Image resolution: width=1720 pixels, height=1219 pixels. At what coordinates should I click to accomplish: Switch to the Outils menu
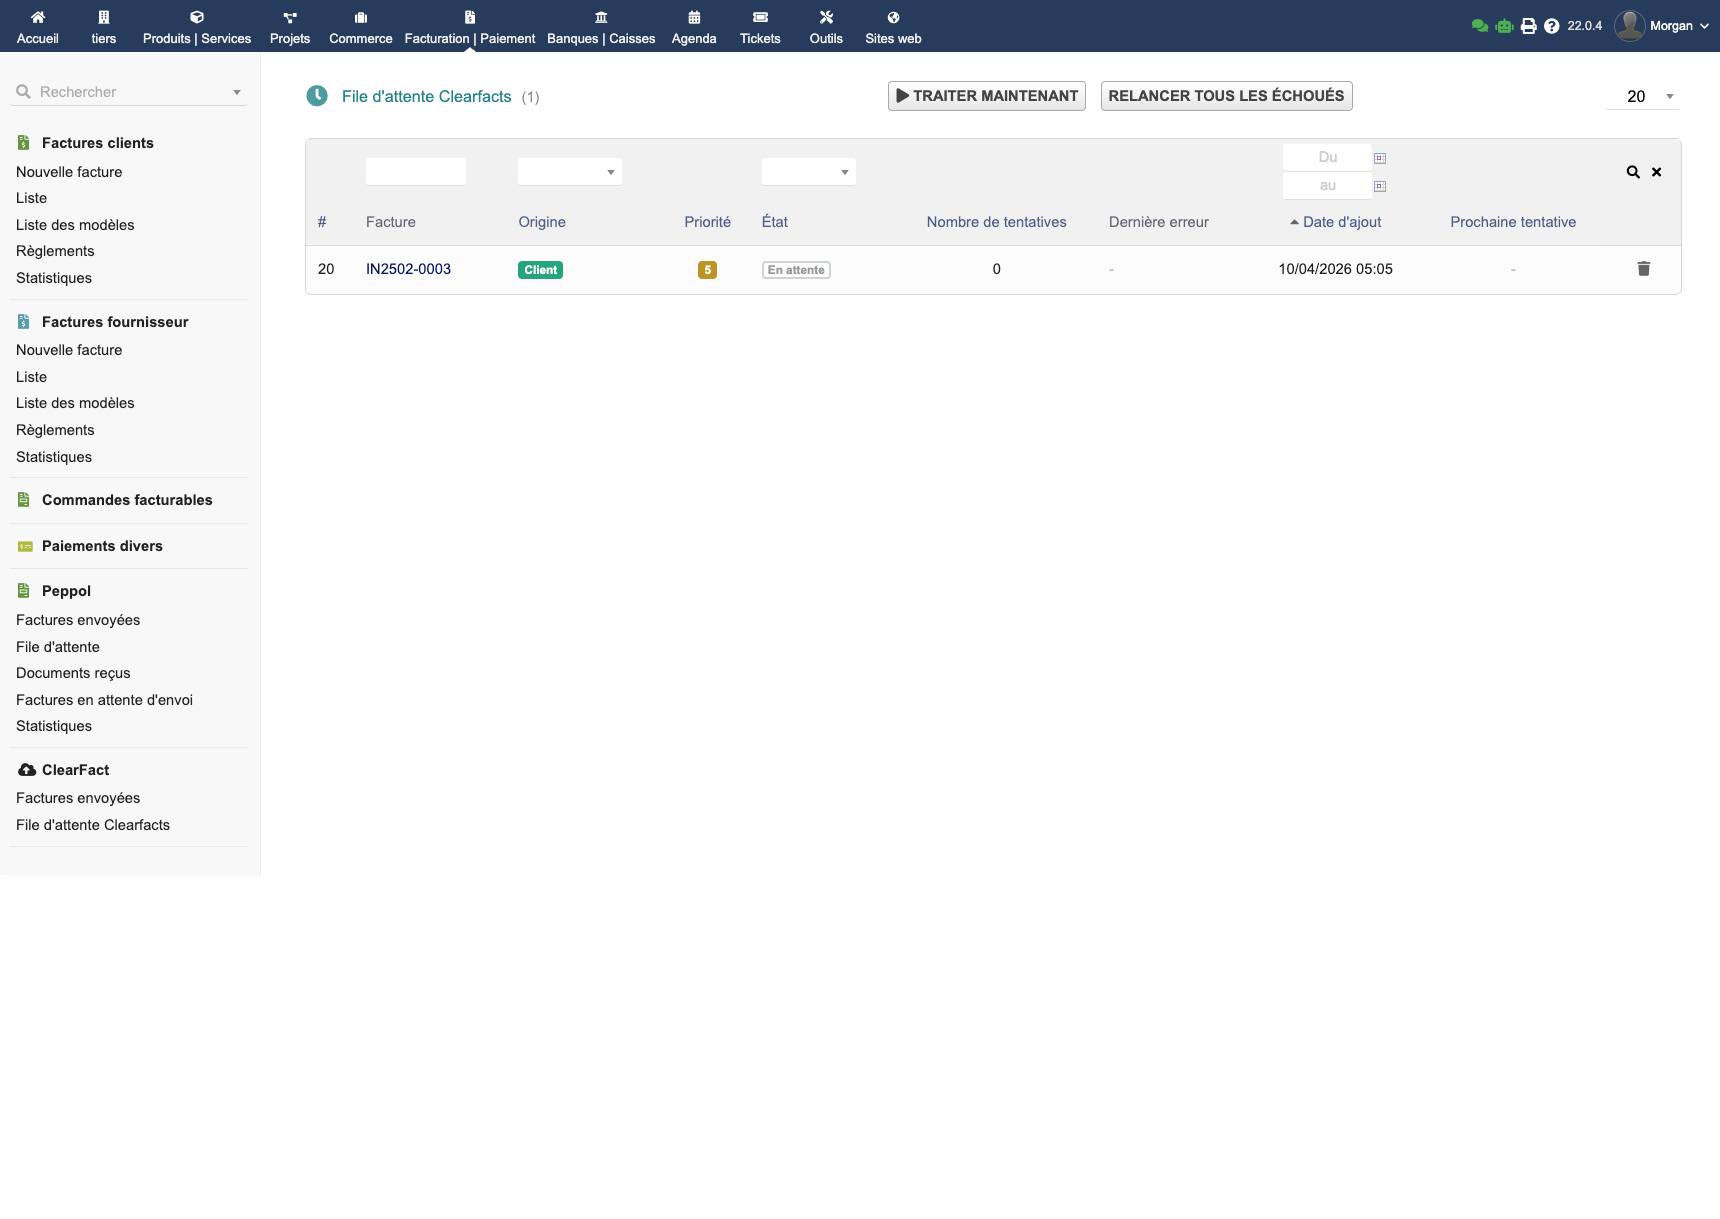tap(826, 26)
